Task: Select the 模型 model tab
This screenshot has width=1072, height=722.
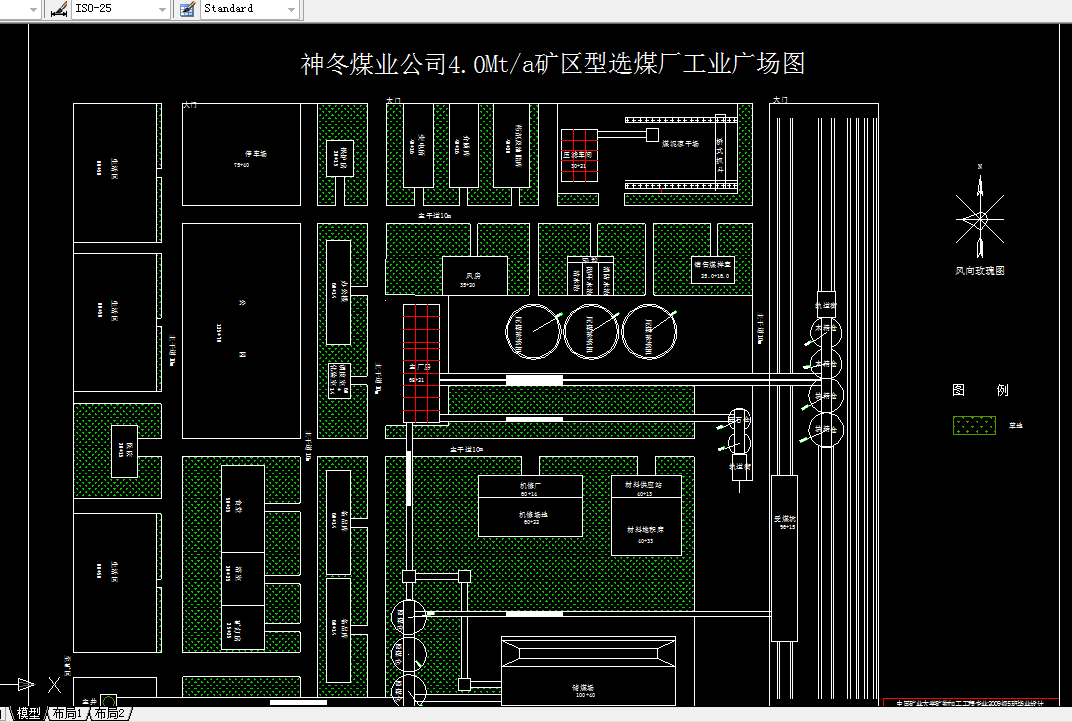Action: (27, 715)
